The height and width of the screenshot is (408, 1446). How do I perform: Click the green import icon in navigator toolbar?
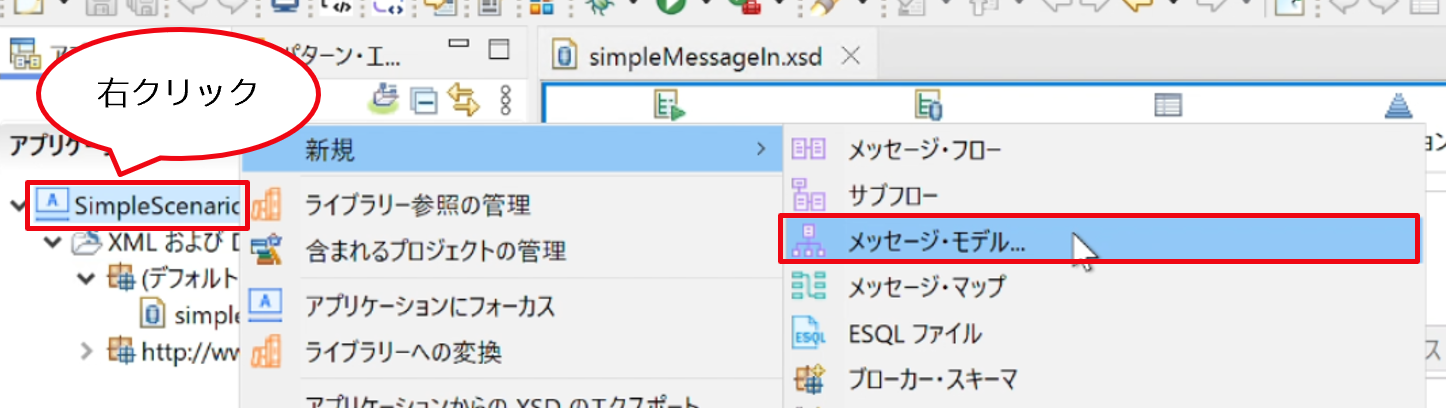[x=385, y=99]
